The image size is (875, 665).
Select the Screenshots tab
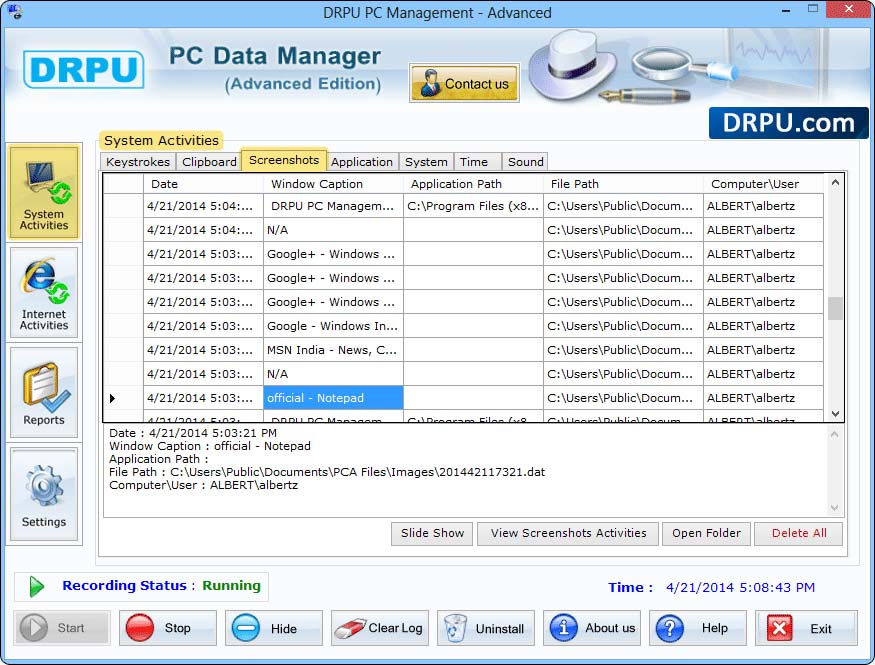point(284,160)
